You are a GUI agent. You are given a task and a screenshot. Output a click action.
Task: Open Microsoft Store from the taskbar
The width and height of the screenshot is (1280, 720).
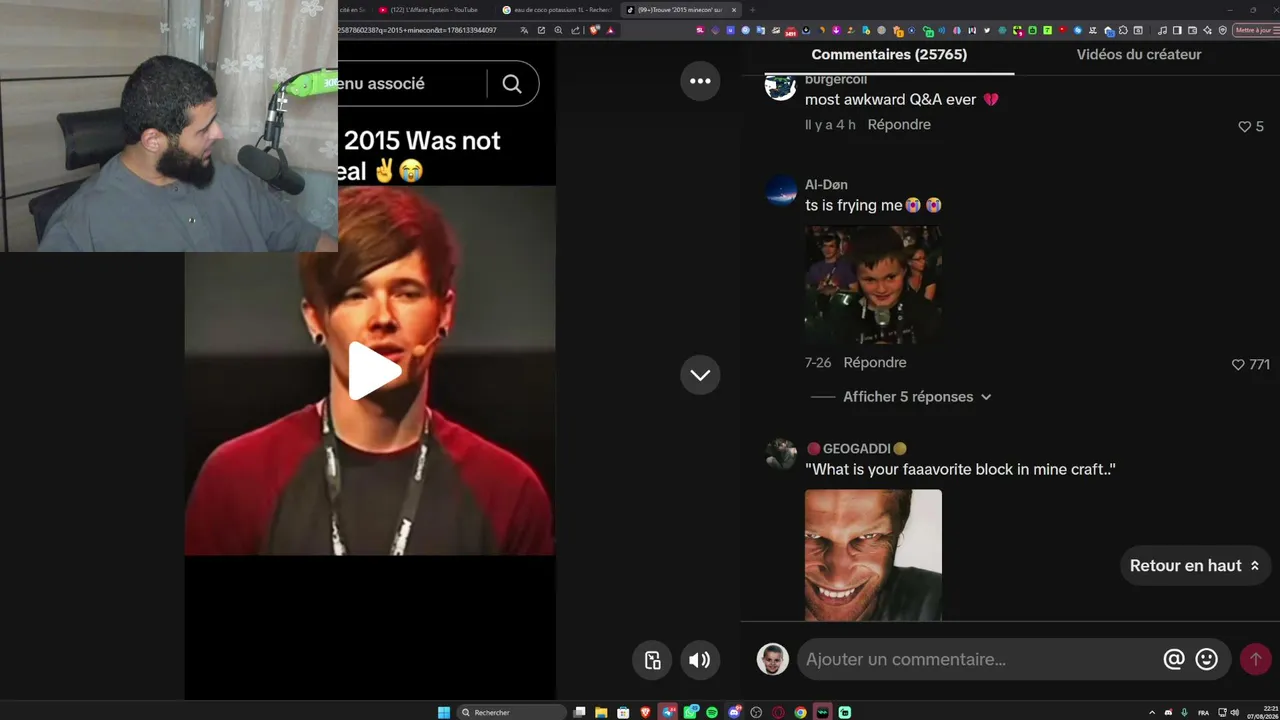click(623, 712)
